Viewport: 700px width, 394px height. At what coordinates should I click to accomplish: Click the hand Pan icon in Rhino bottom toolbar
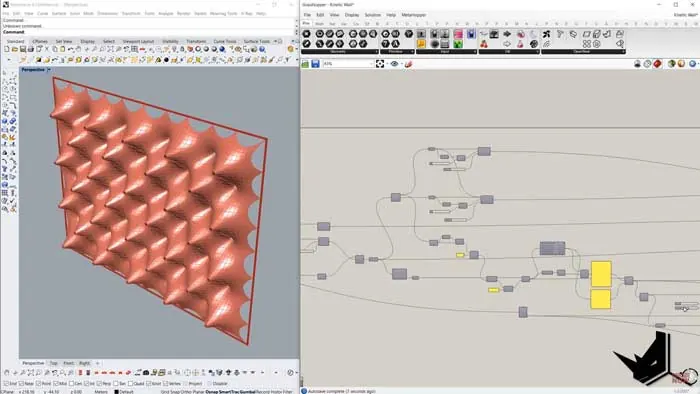point(6,373)
